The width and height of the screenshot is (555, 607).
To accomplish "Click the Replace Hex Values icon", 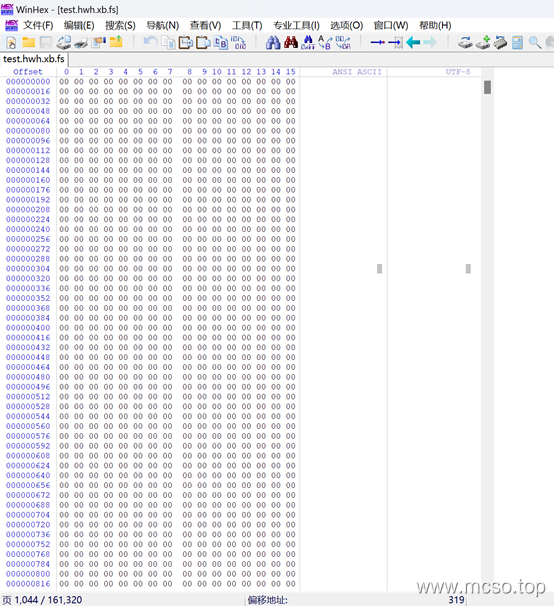I will 343,43.
